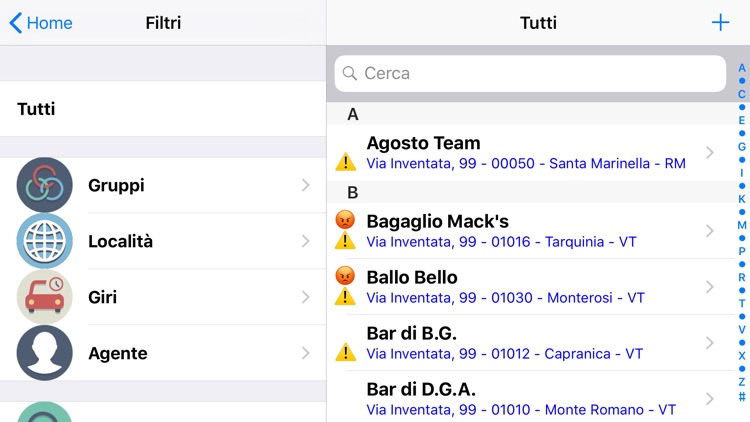Select the Località filter label

coord(120,241)
